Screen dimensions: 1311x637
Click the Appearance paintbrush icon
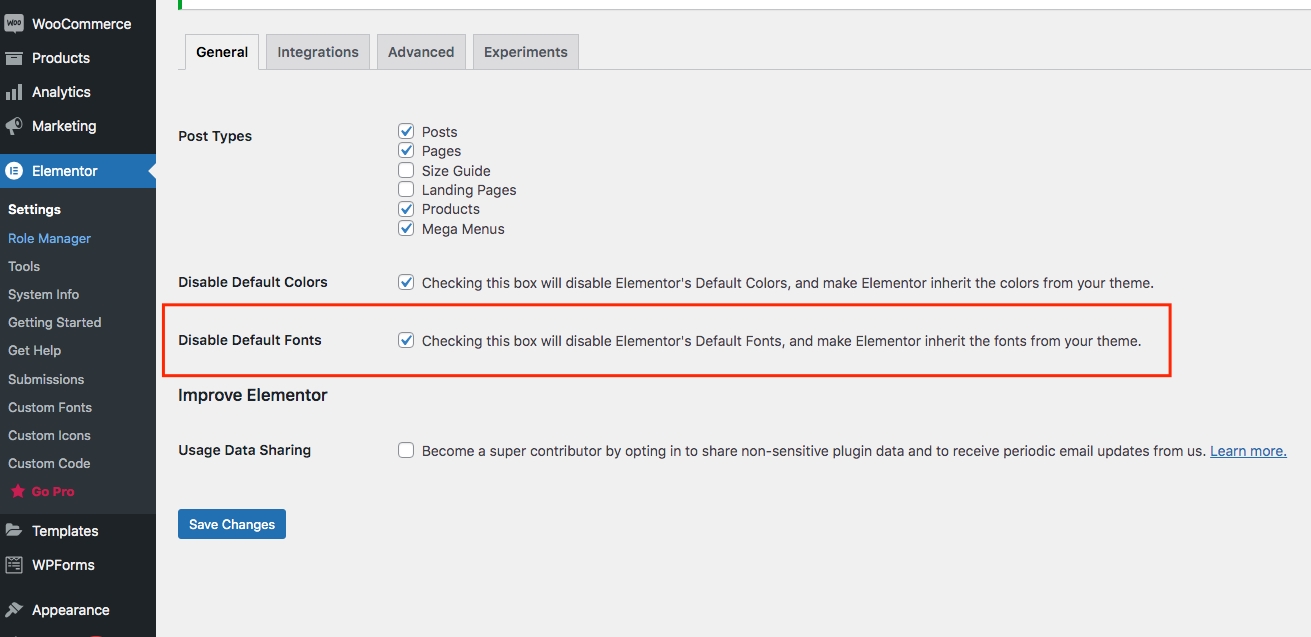(x=14, y=610)
